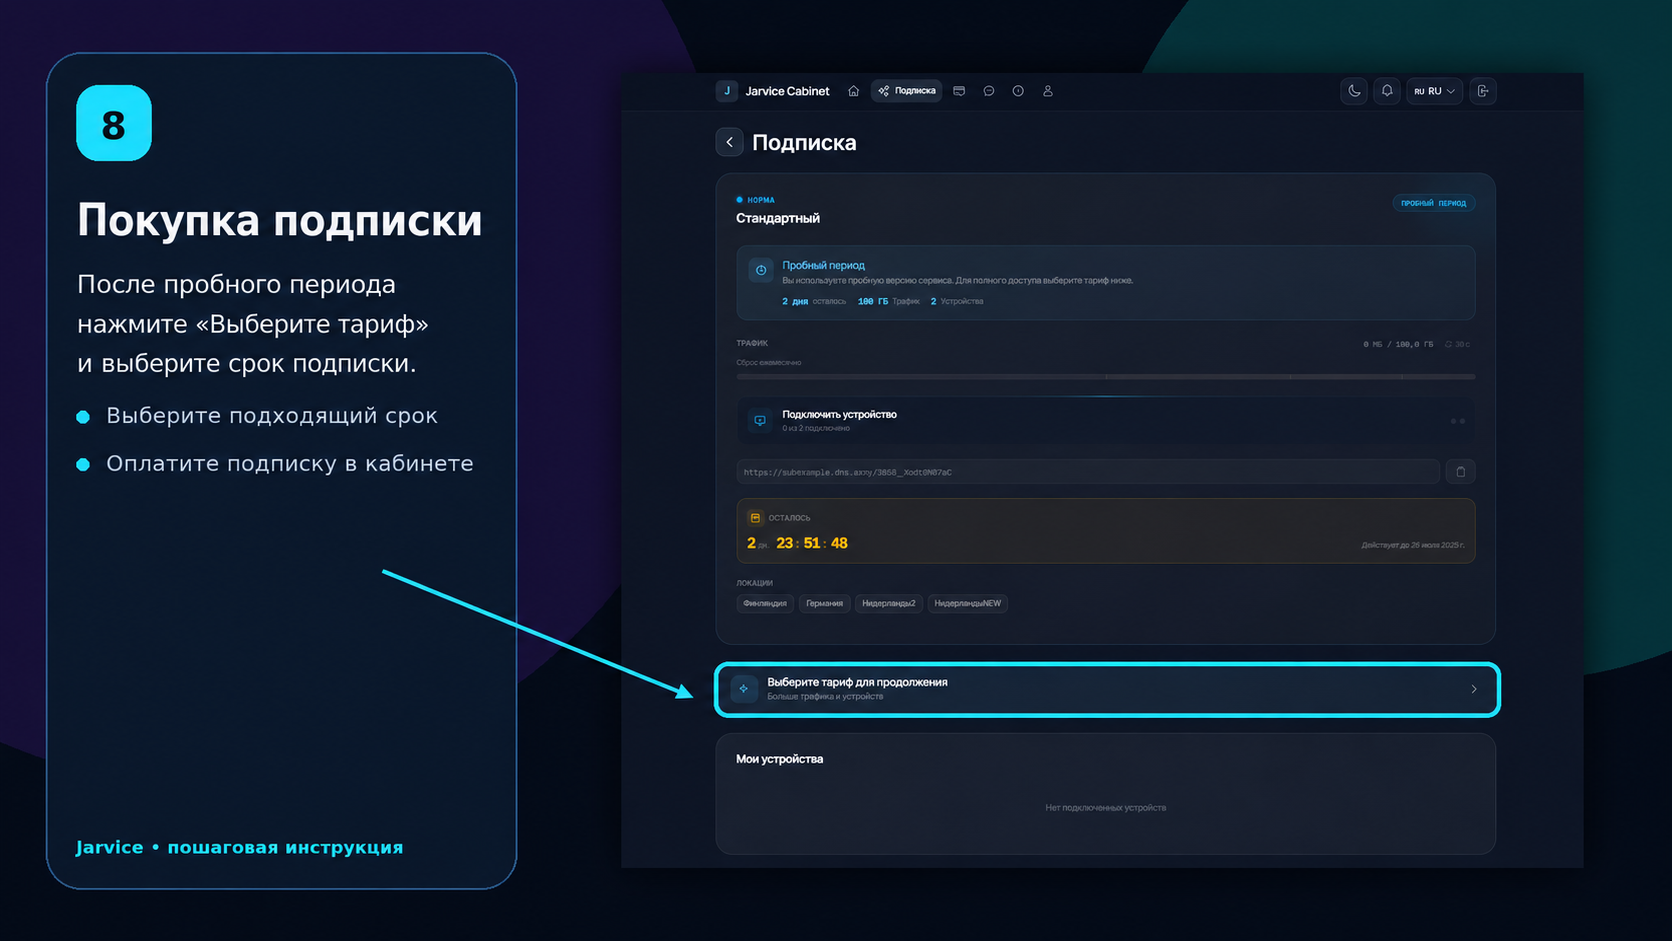Image resolution: width=1672 pixels, height=941 pixels.
Task: Click the Мои устройства heading
Action: 779,759
